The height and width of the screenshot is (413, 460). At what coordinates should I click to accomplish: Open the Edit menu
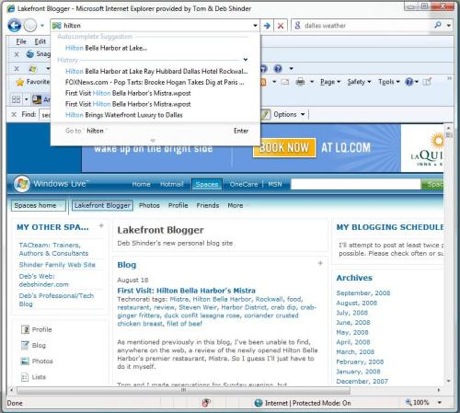coord(40,42)
